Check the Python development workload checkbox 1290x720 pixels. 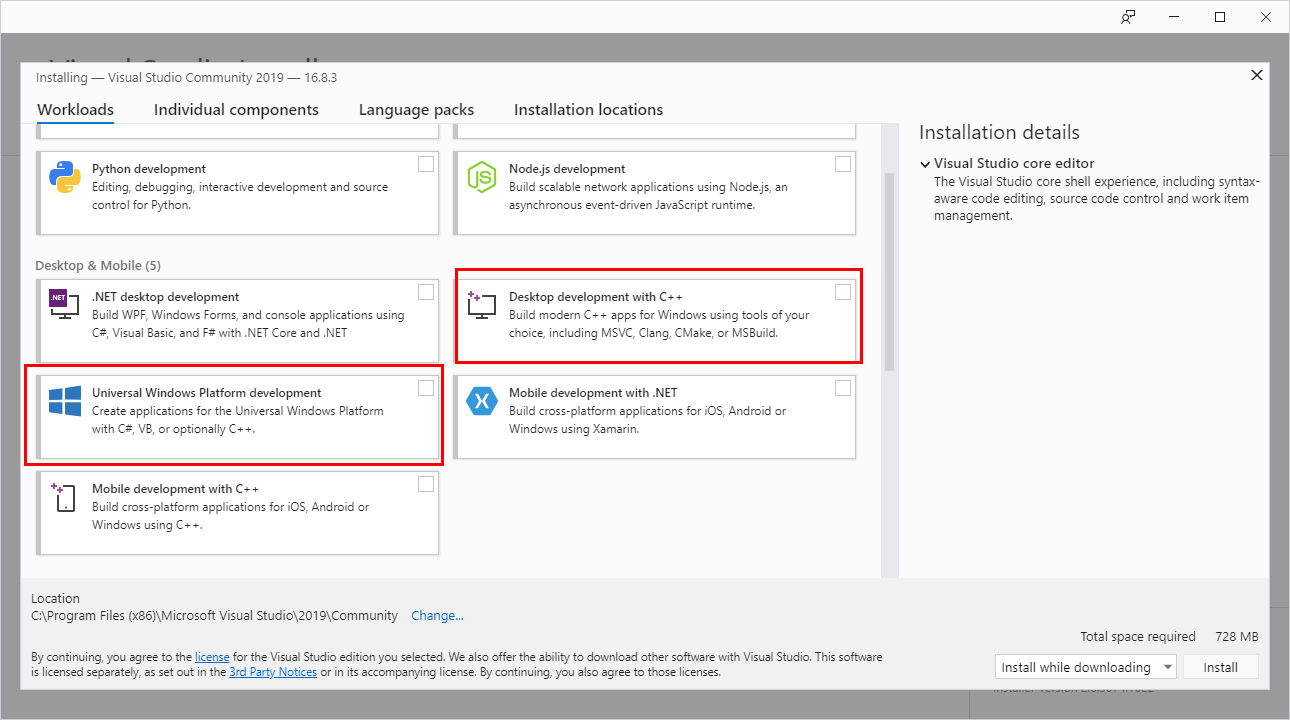(426, 164)
